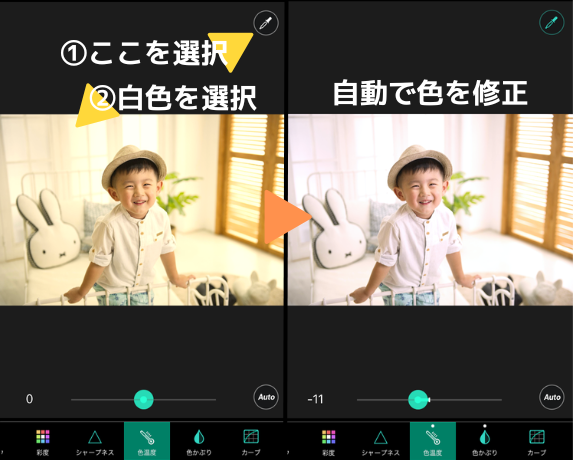This screenshot has height=460, width=573.
Task: Click the corrected photo on the right
Action: [x=430, y=210]
